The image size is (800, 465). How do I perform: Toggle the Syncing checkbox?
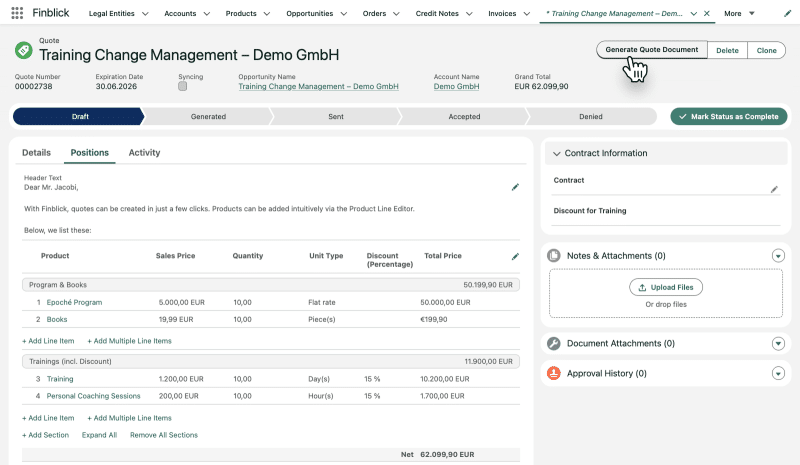click(182, 87)
